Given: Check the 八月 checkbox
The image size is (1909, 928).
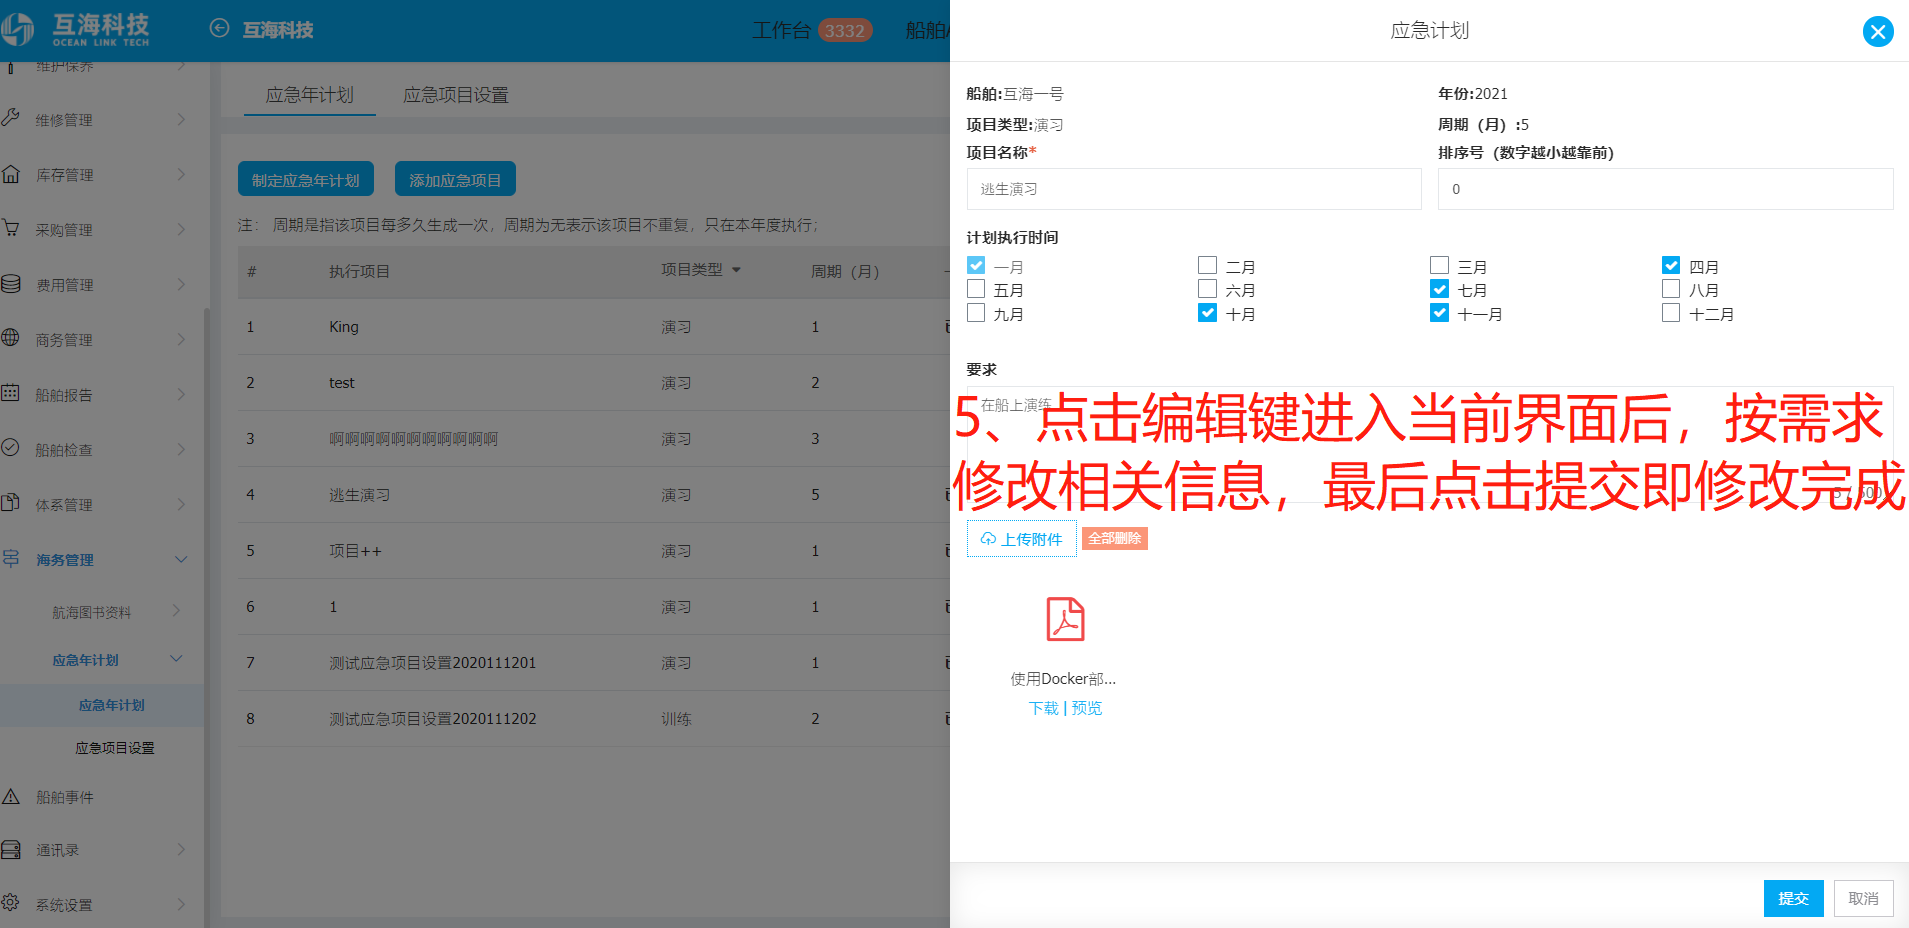Looking at the screenshot, I should pos(1671,289).
